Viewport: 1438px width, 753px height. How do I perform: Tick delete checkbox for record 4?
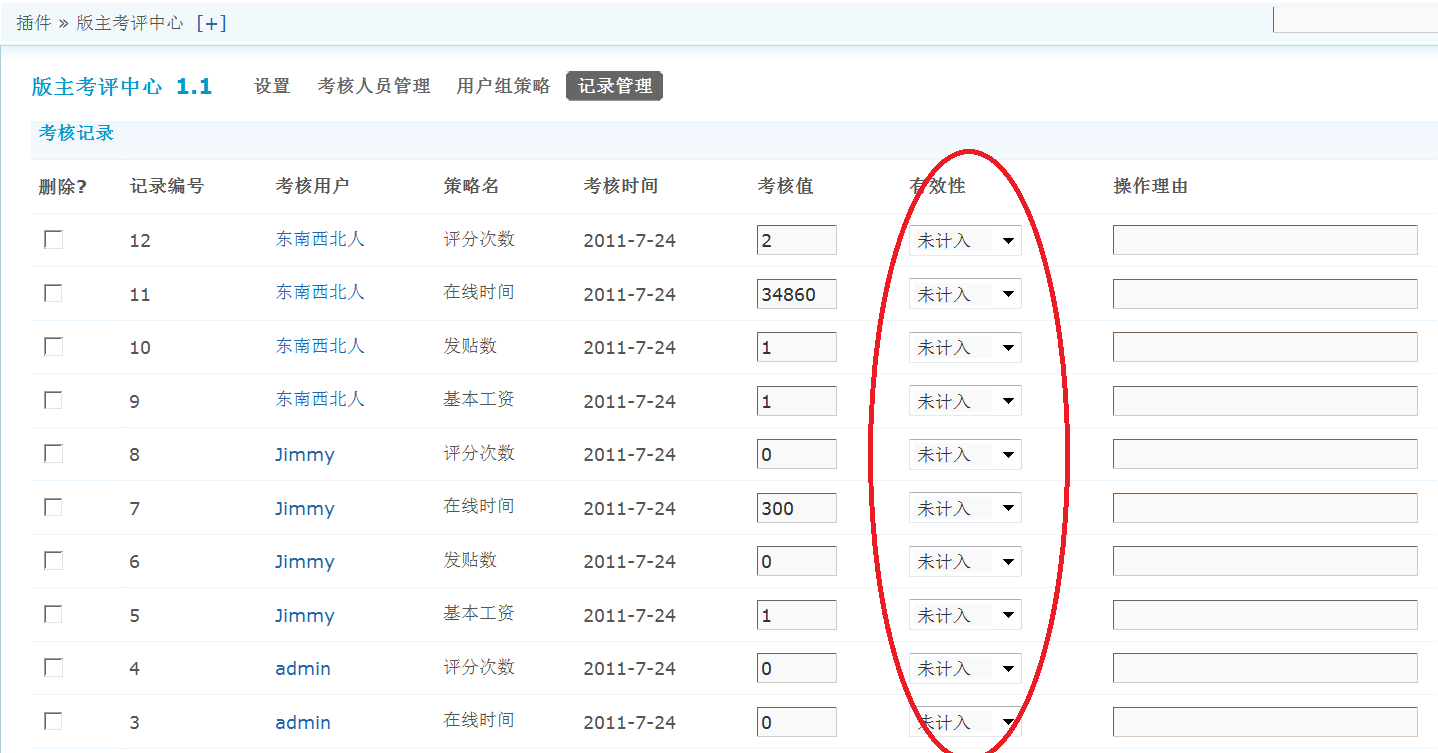pos(53,668)
